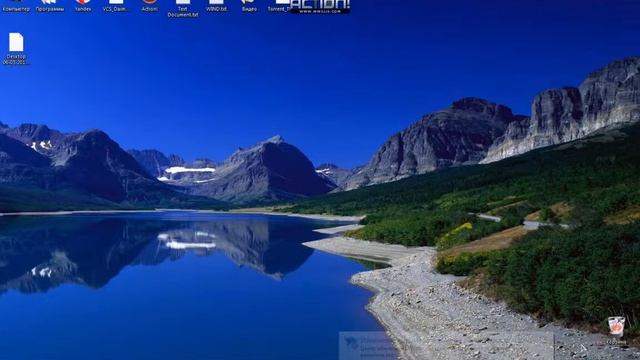Launch the Yandex browser shortcut

[x=83, y=6]
